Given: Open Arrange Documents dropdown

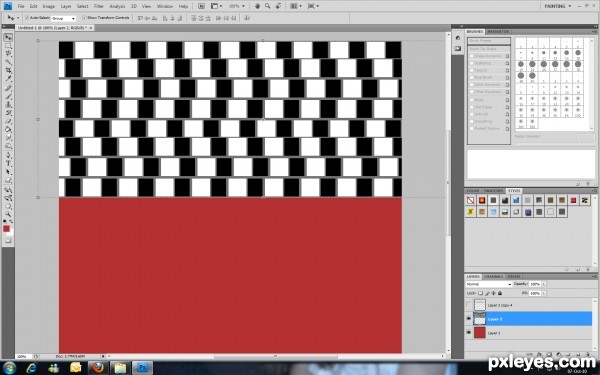Looking at the screenshot, I should (296, 6).
